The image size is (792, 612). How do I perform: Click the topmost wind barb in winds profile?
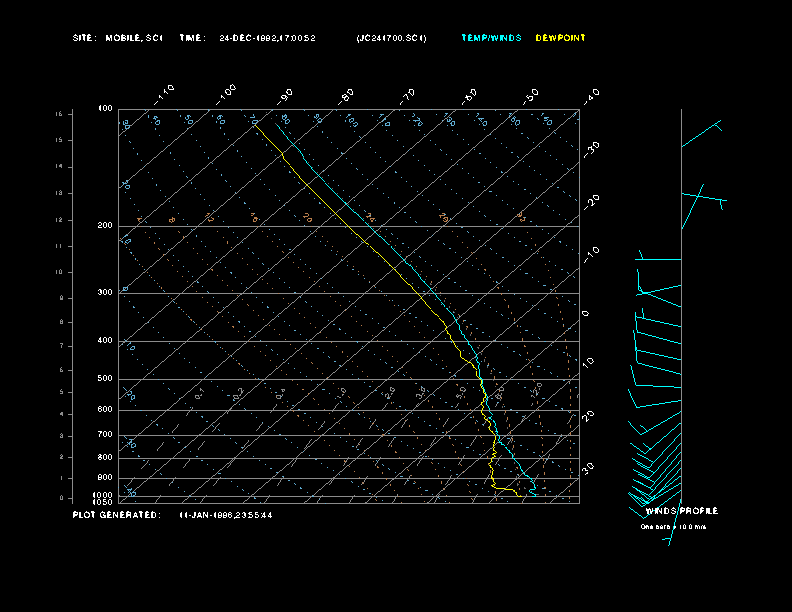[702, 134]
